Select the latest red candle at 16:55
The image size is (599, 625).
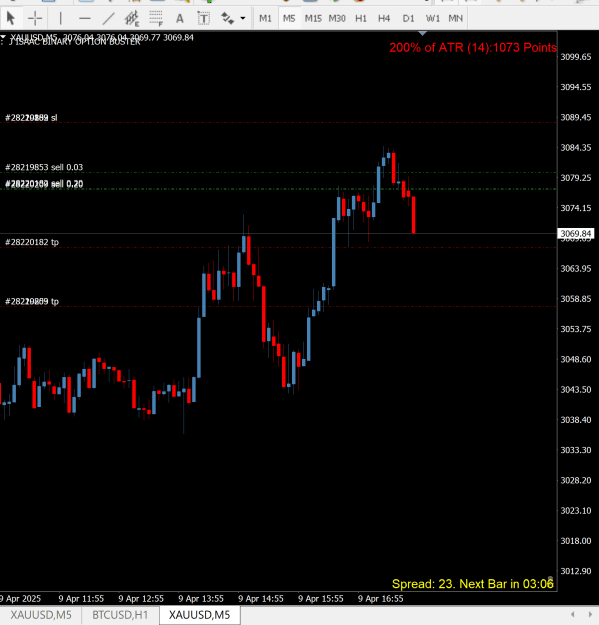coord(414,215)
